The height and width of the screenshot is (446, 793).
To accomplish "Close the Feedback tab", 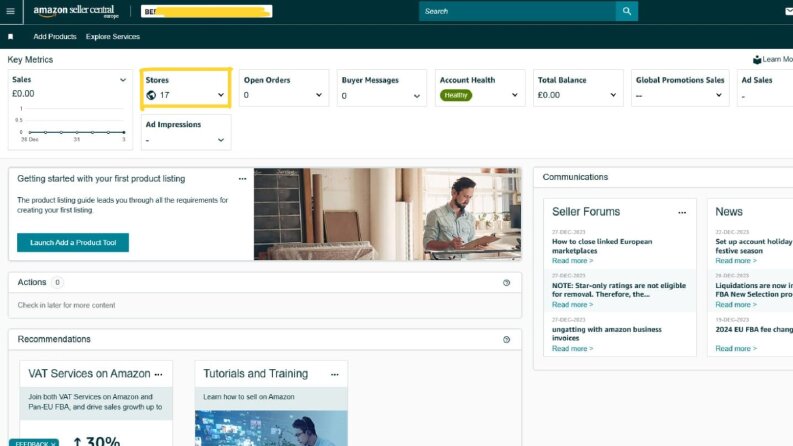I will 53,444.
